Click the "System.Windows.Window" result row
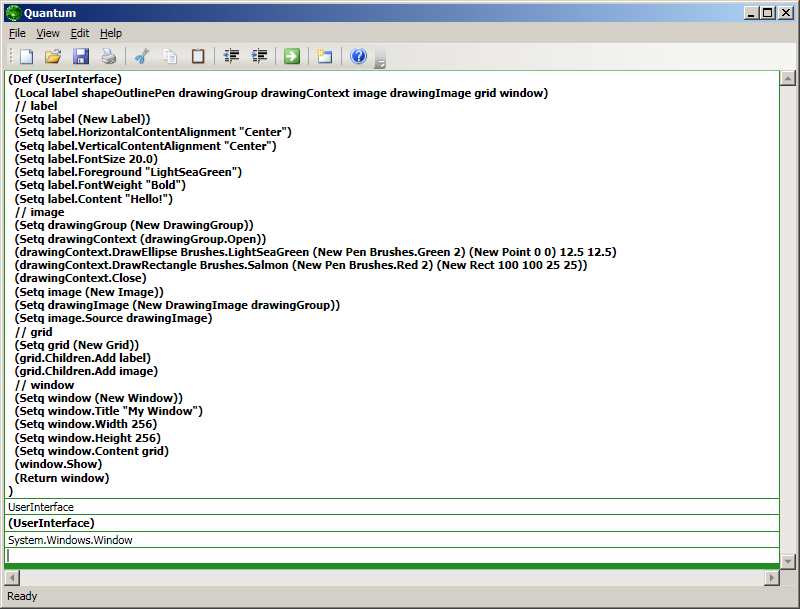The image size is (800, 609). click(x=392, y=540)
